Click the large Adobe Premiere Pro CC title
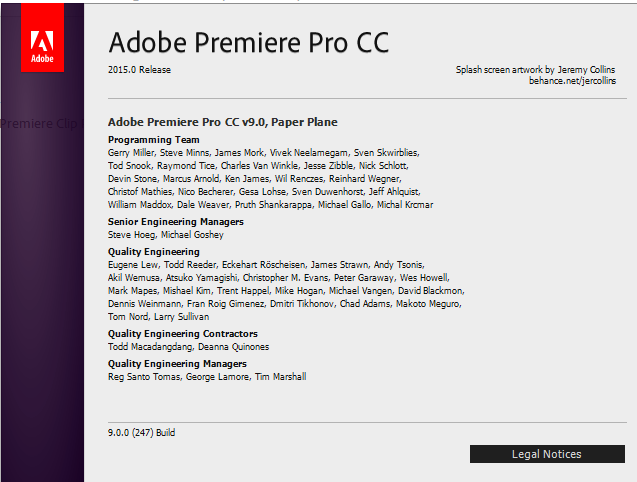 click(248, 43)
